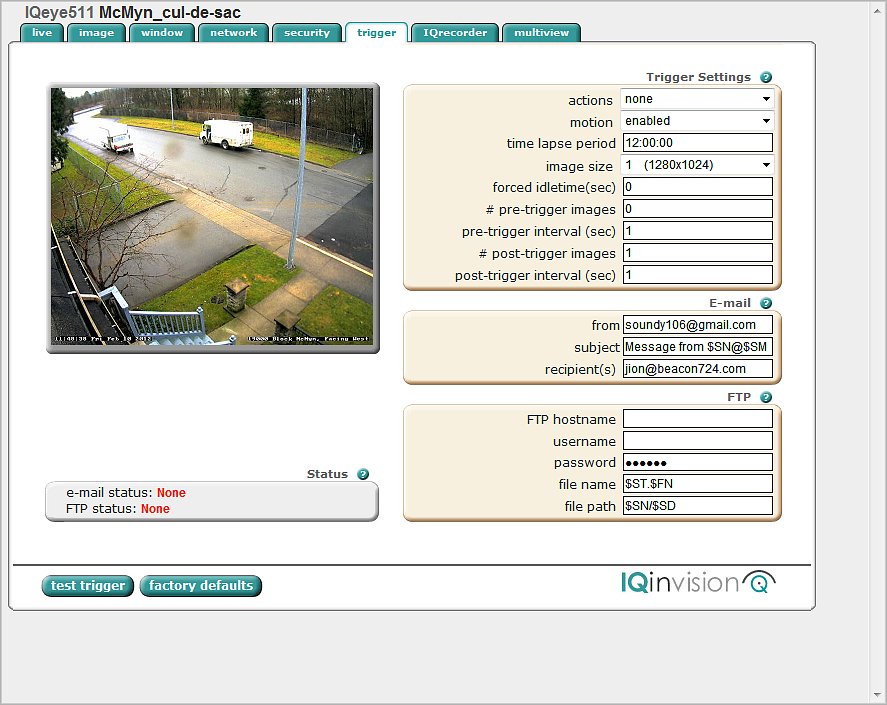The width and height of the screenshot is (887, 705).
Task: Open help icon beside Status heading
Action: tap(363, 474)
